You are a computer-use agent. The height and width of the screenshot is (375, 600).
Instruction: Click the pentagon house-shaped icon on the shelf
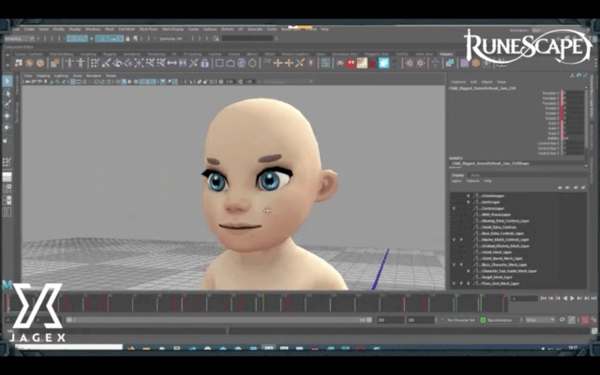point(230,63)
